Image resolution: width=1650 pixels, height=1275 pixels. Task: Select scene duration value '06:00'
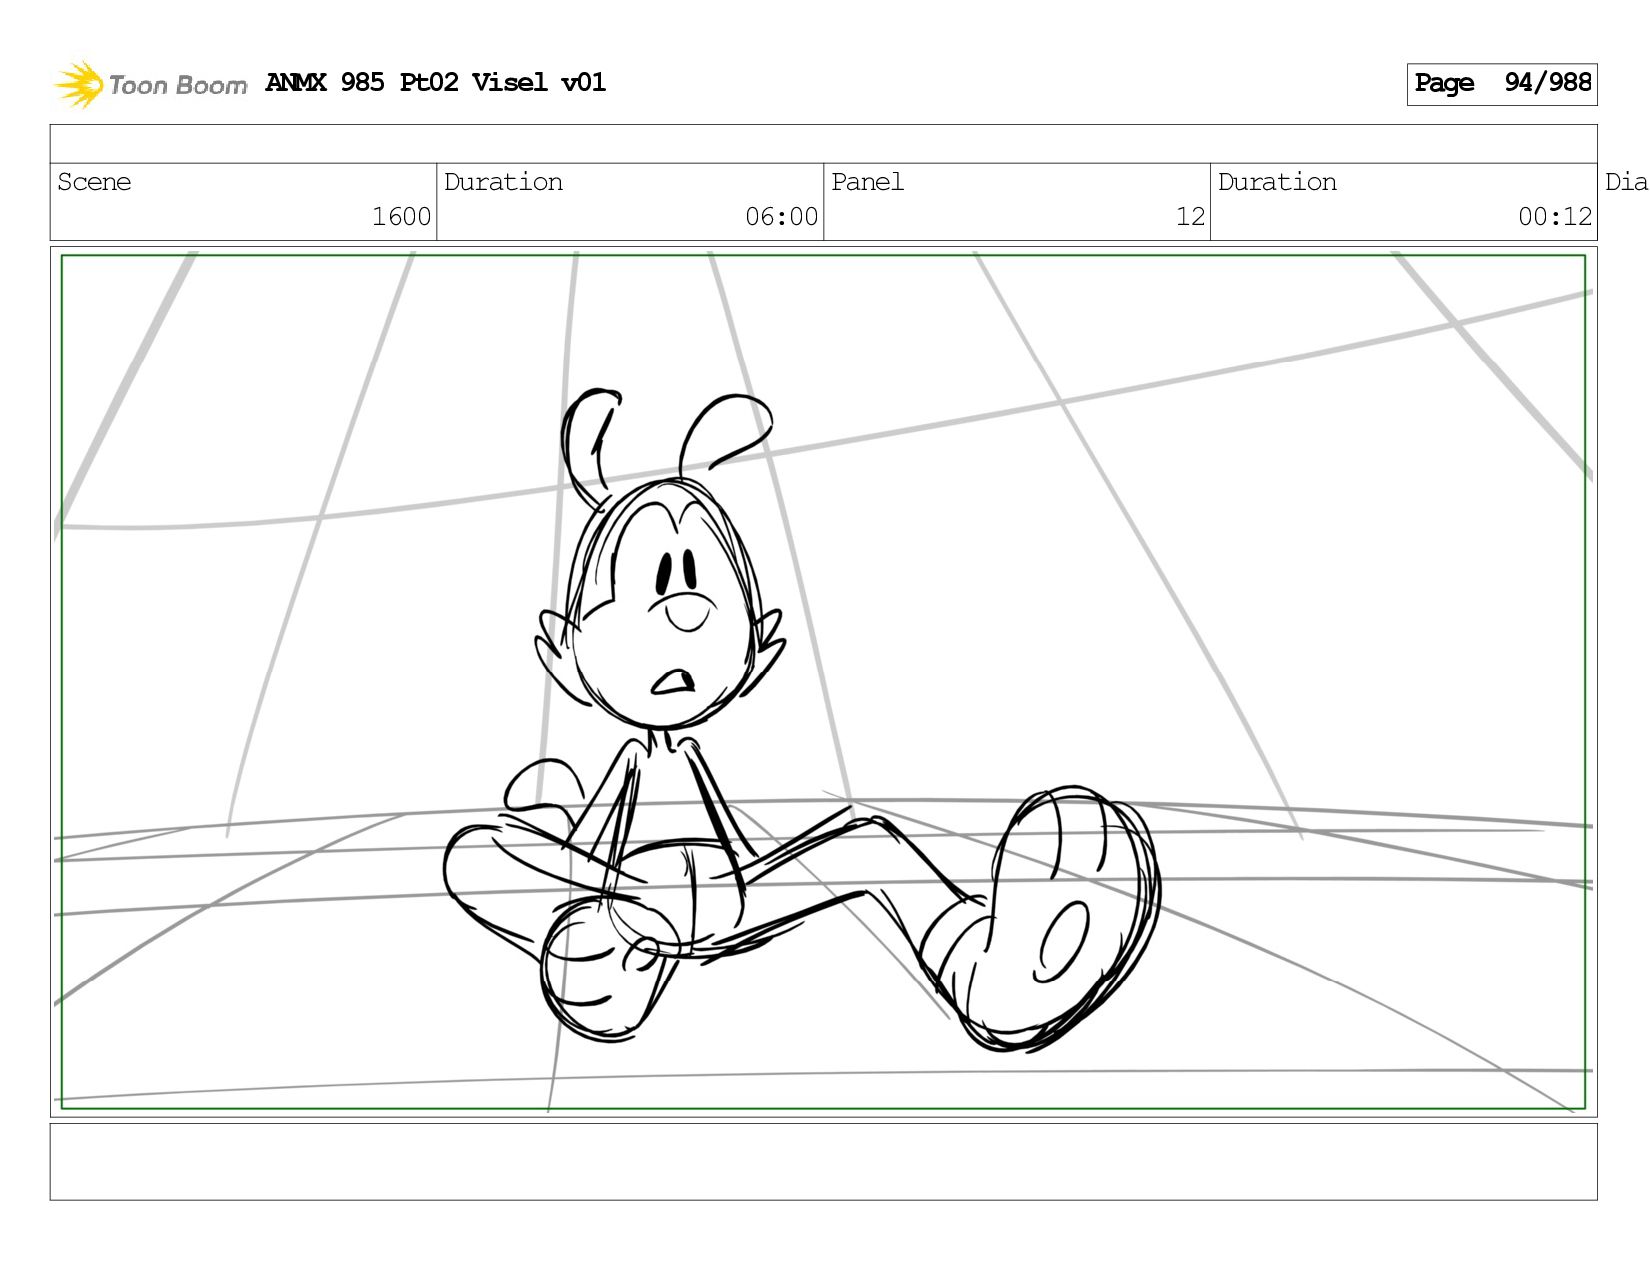click(781, 217)
